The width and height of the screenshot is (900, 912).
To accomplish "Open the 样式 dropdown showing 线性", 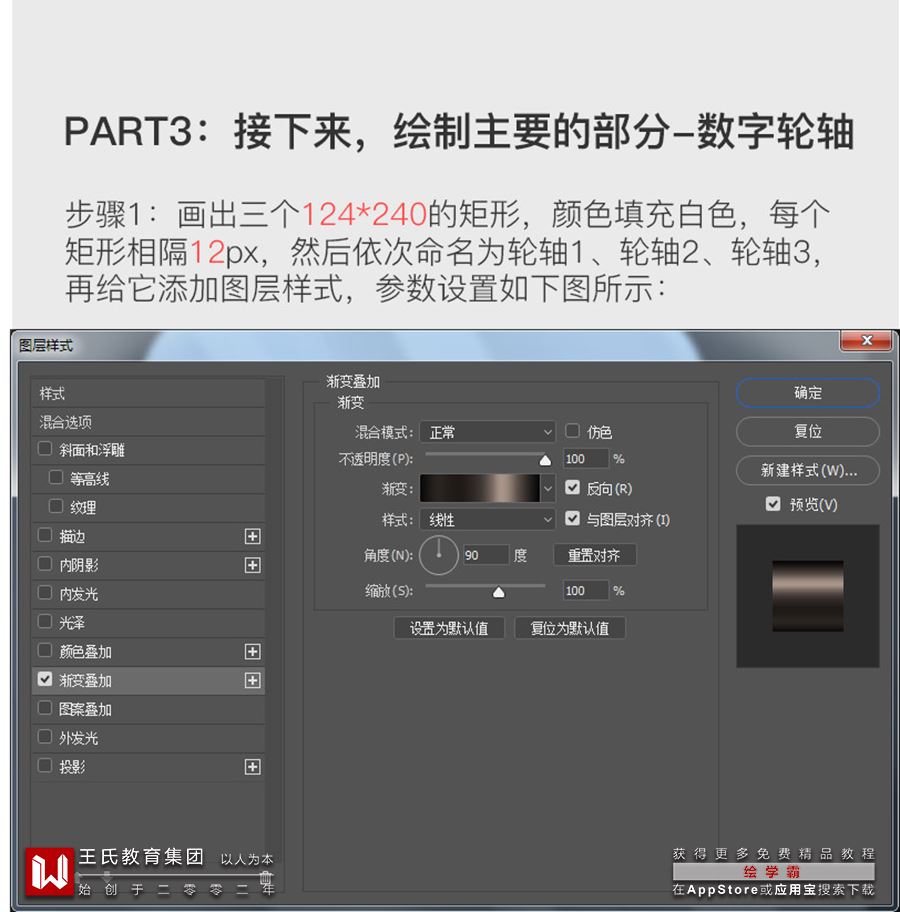I will (487, 519).
